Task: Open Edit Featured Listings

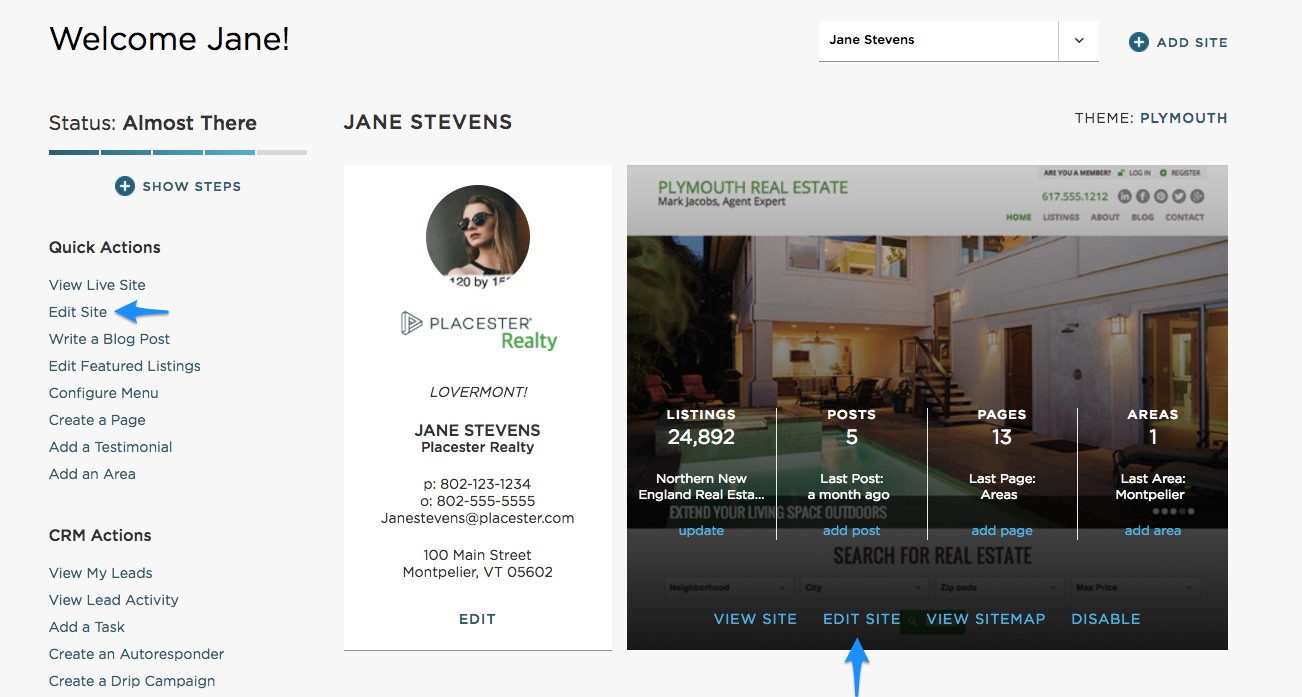Action: click(x=125, y=366)
